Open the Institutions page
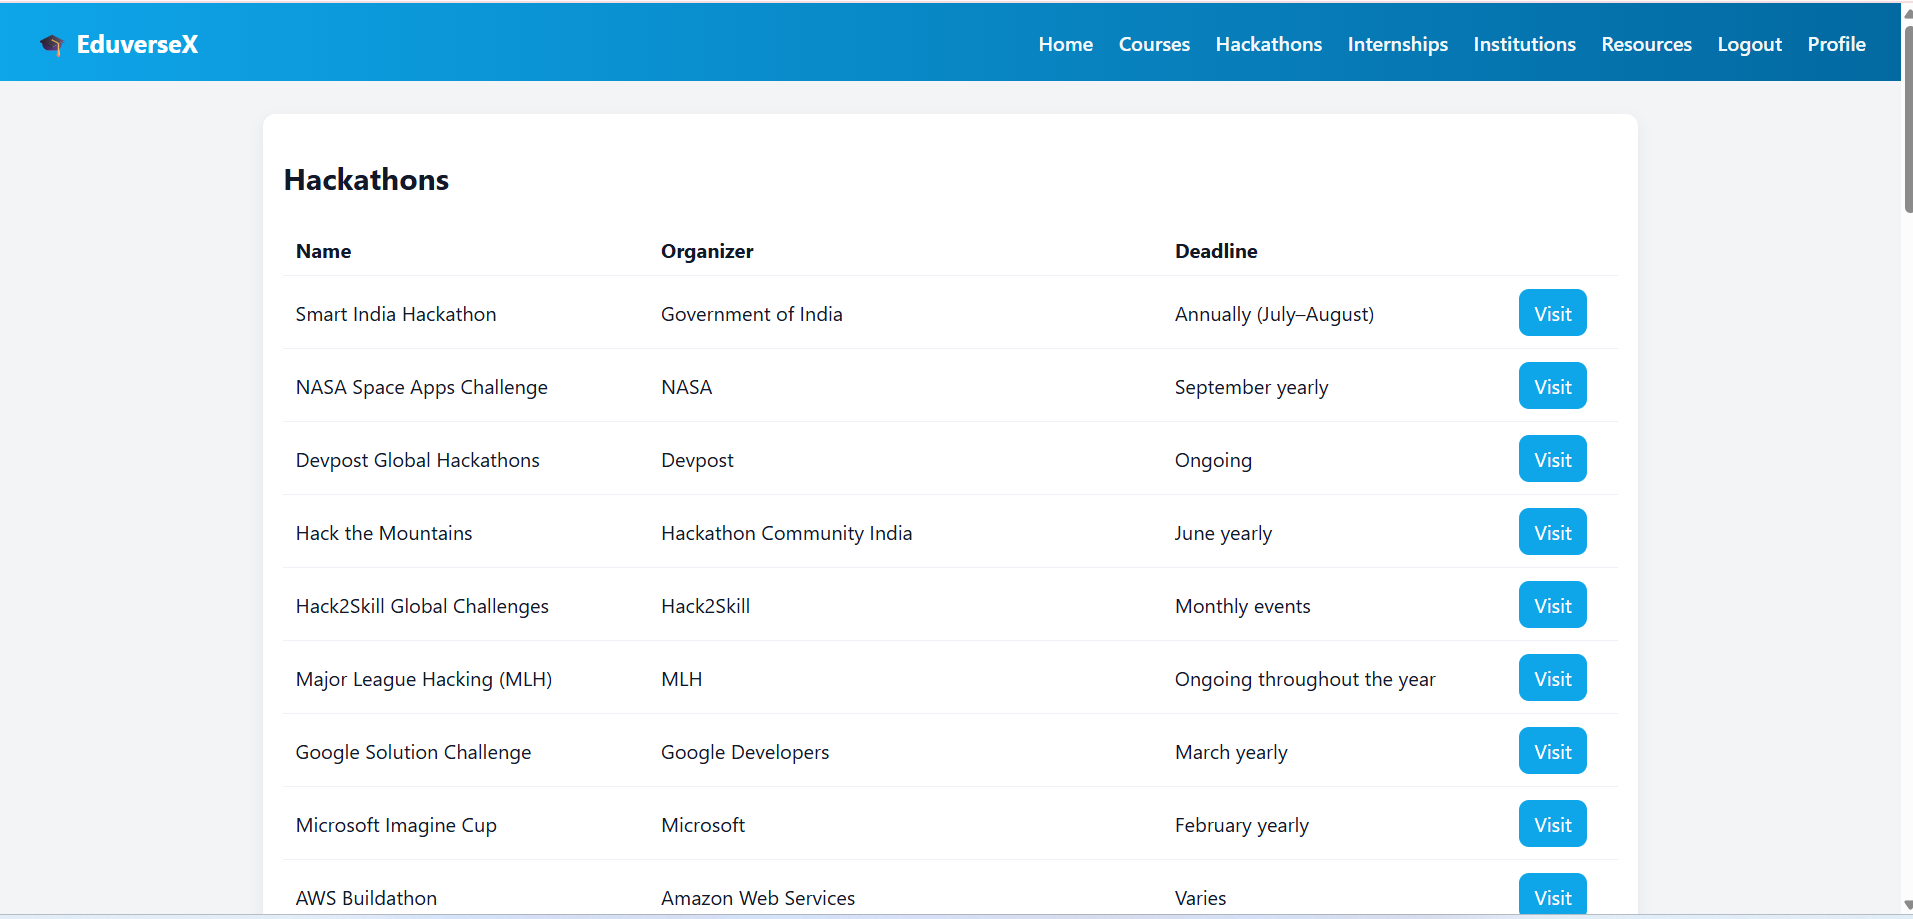Viewport: 1913px width, 919px height. tap(1524, 44)
